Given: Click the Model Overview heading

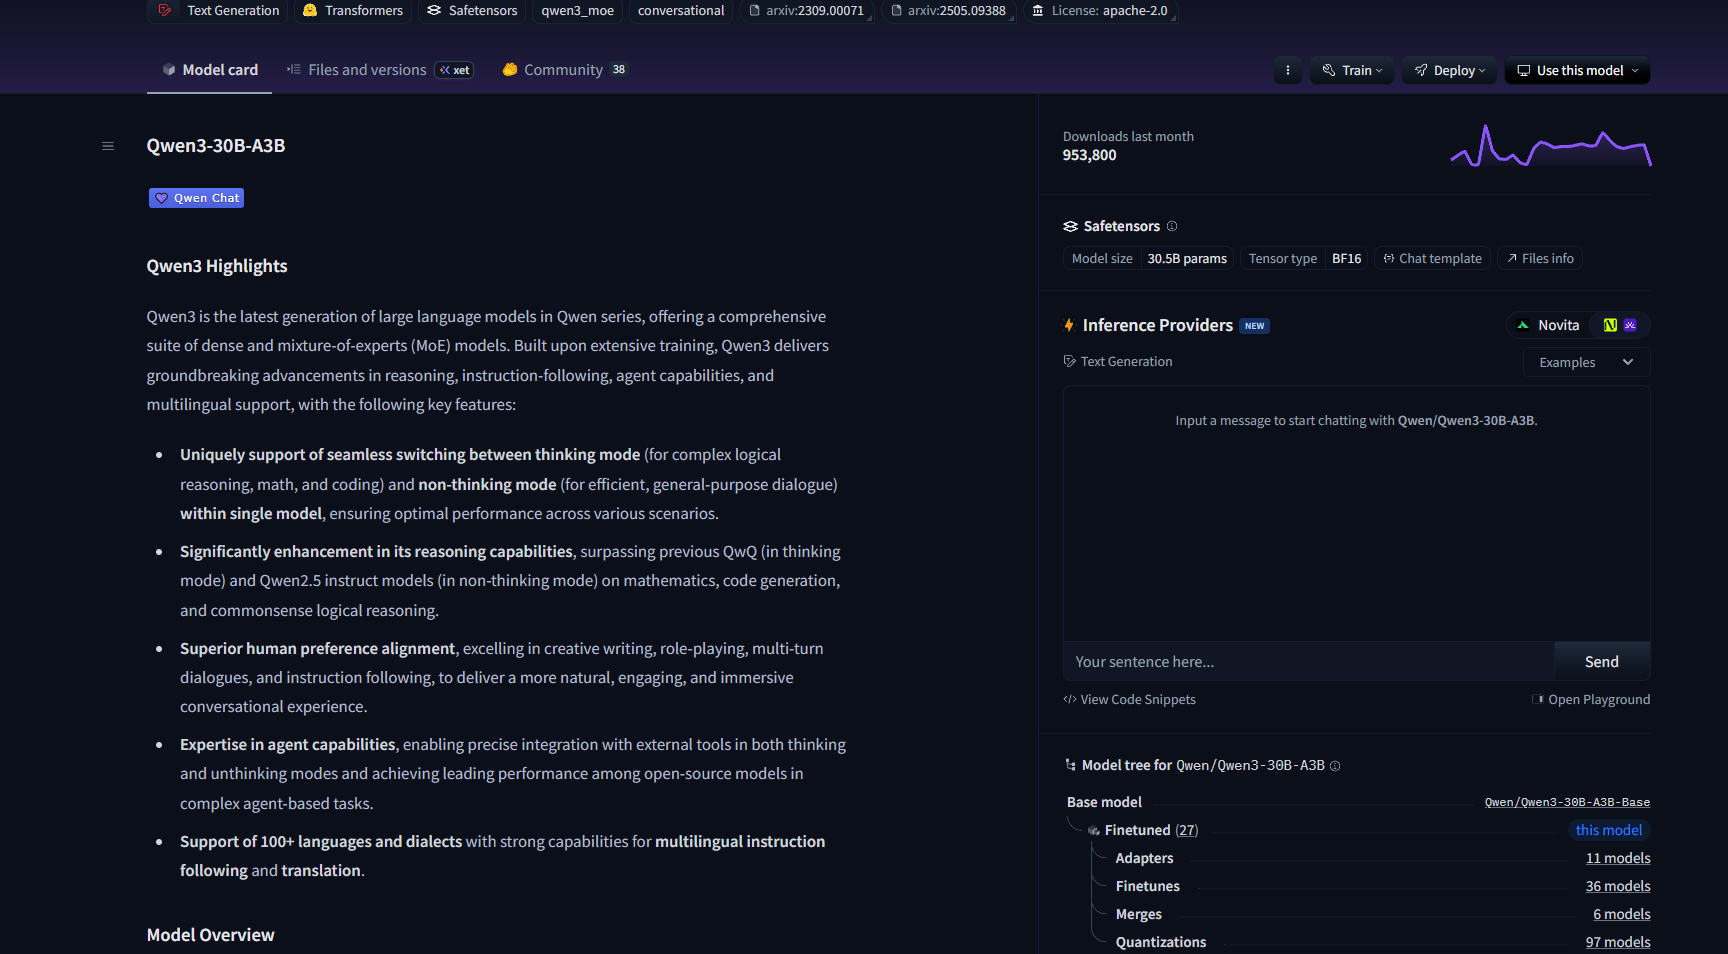Looking at the screenshot, I should [211, 935].
